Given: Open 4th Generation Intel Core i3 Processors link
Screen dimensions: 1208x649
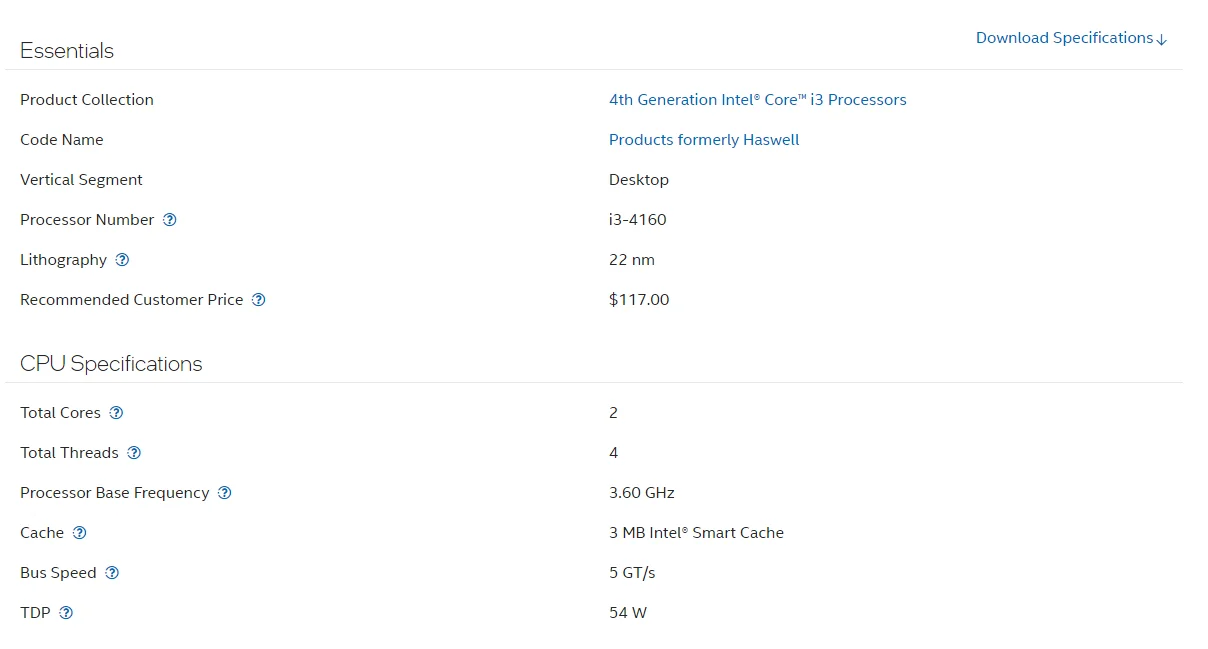Looking at the screenshot, I should point(757,100).
